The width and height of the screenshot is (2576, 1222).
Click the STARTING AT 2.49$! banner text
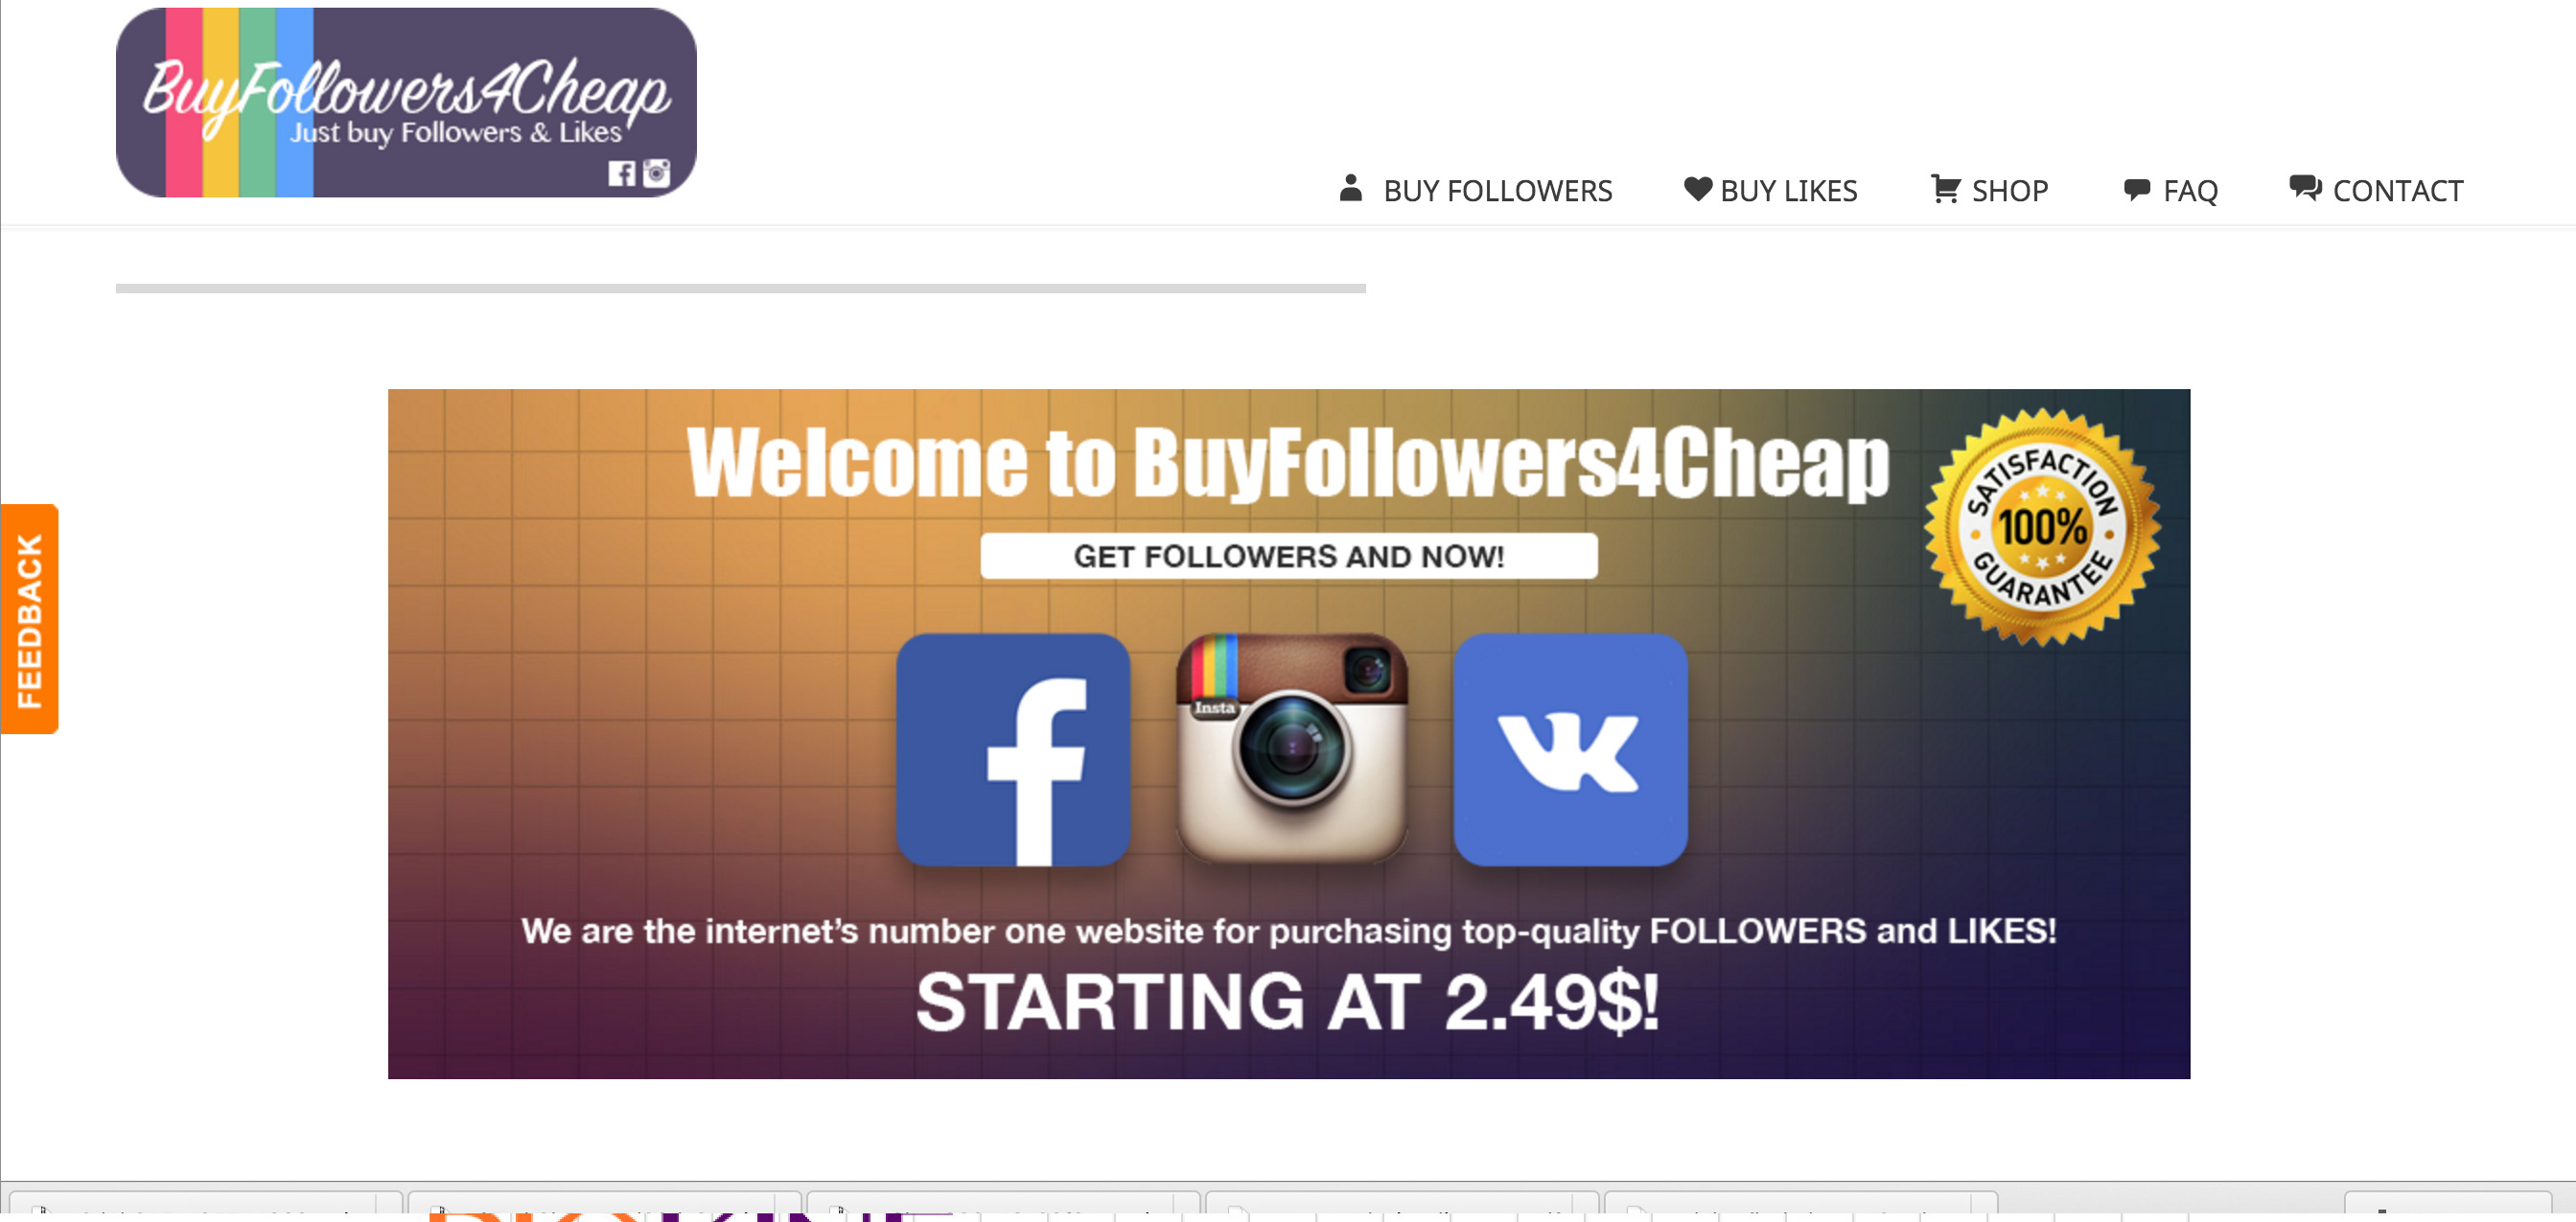pyautogui.click(x=1288, y=1002)
